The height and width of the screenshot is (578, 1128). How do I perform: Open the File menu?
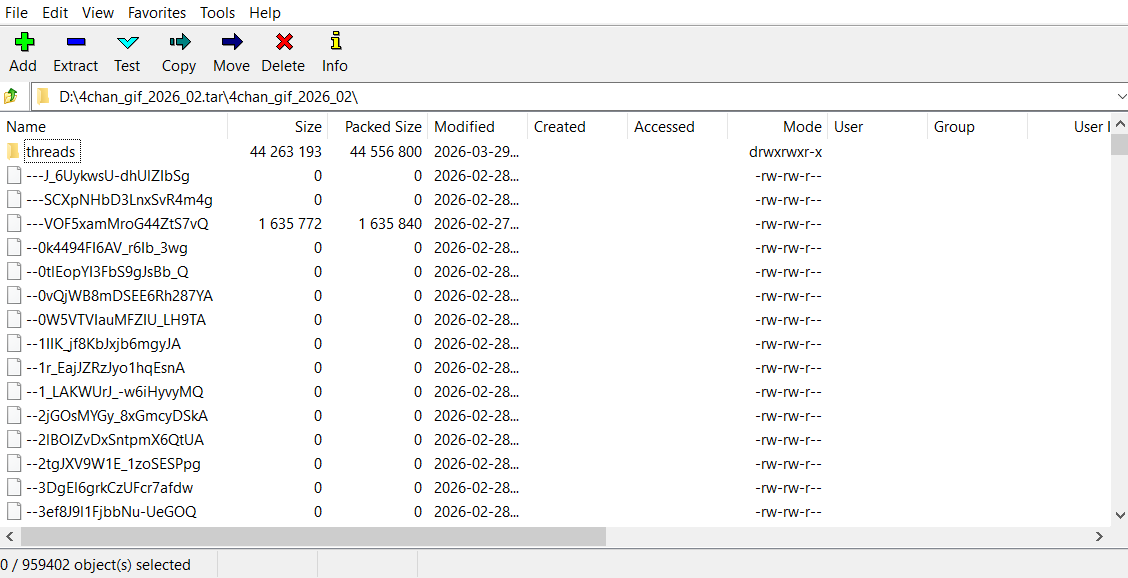16,13
